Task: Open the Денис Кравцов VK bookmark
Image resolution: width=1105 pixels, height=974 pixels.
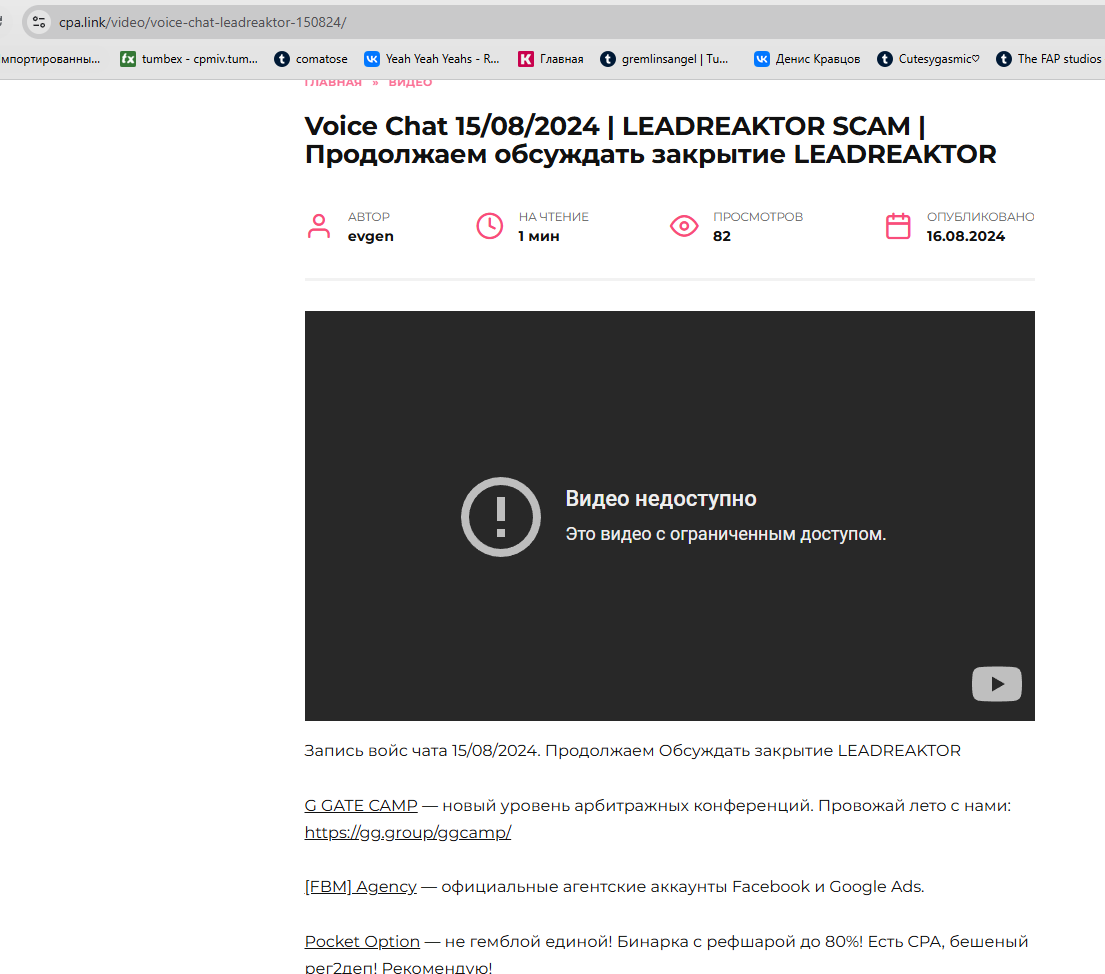Action: click(x=807, y=59)
